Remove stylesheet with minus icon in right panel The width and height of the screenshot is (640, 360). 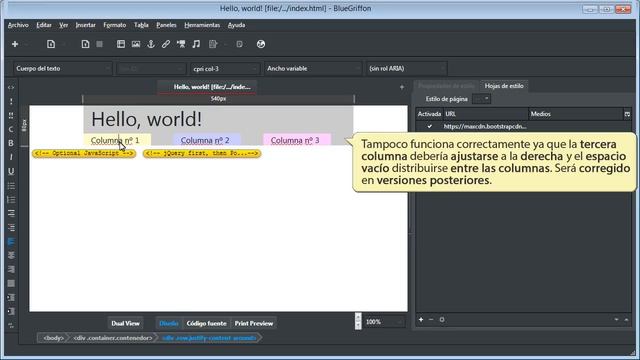(431, 320)
